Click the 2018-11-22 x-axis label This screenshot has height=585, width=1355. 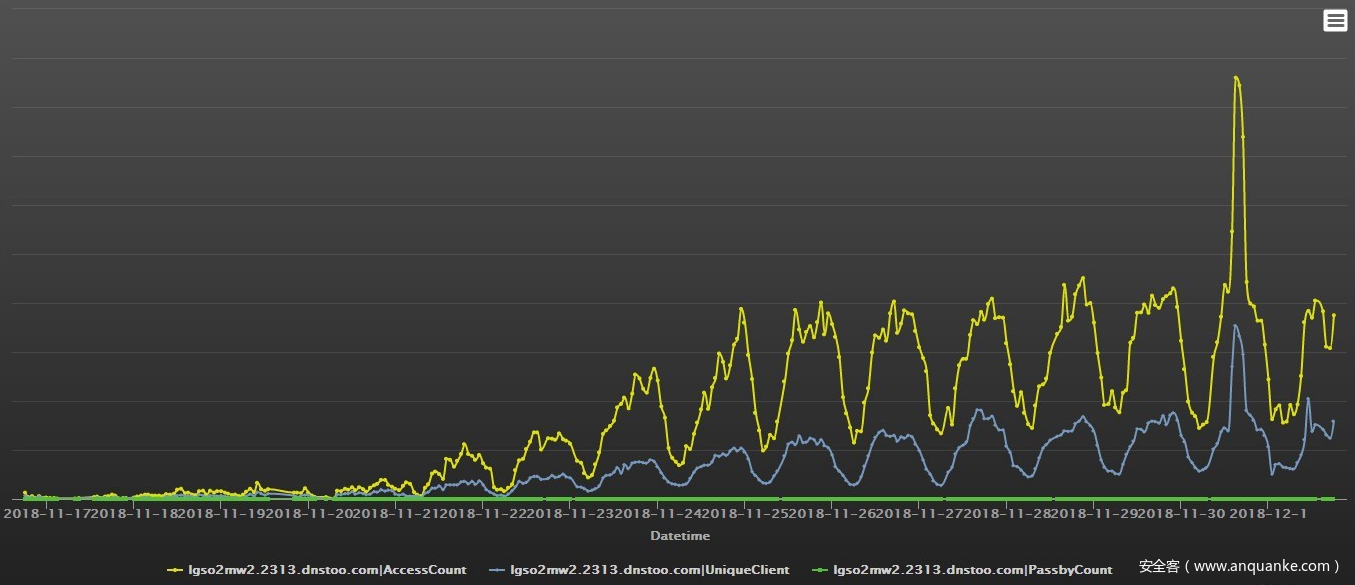pyautogui.click(x=484, y=513)
